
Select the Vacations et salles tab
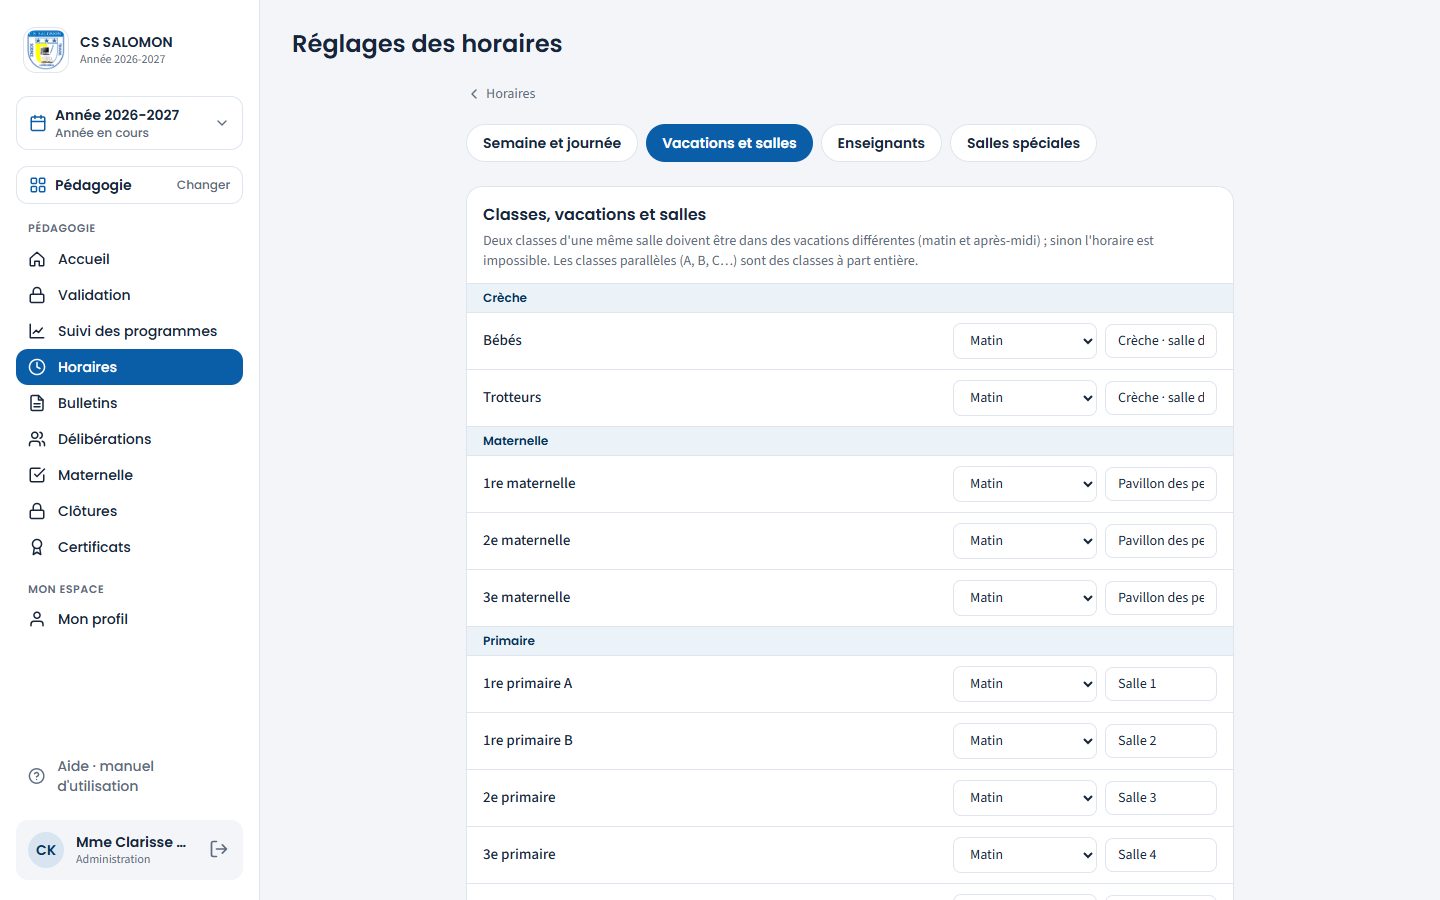point(729,143)
